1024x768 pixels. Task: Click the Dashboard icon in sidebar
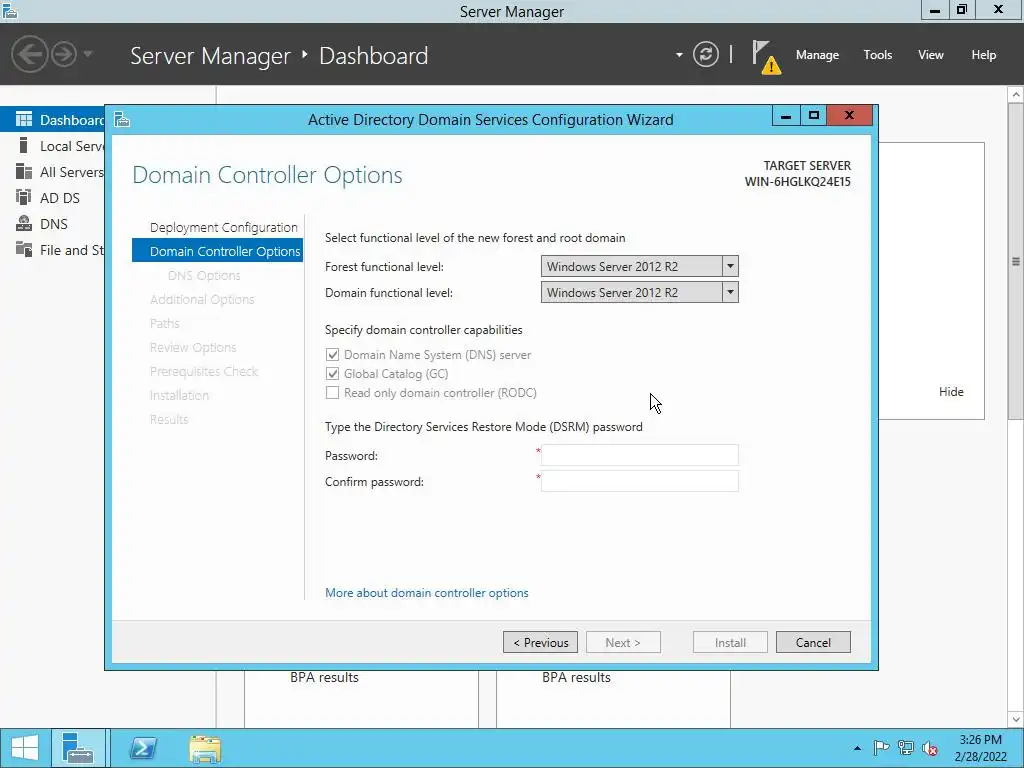tap(24, 119)
